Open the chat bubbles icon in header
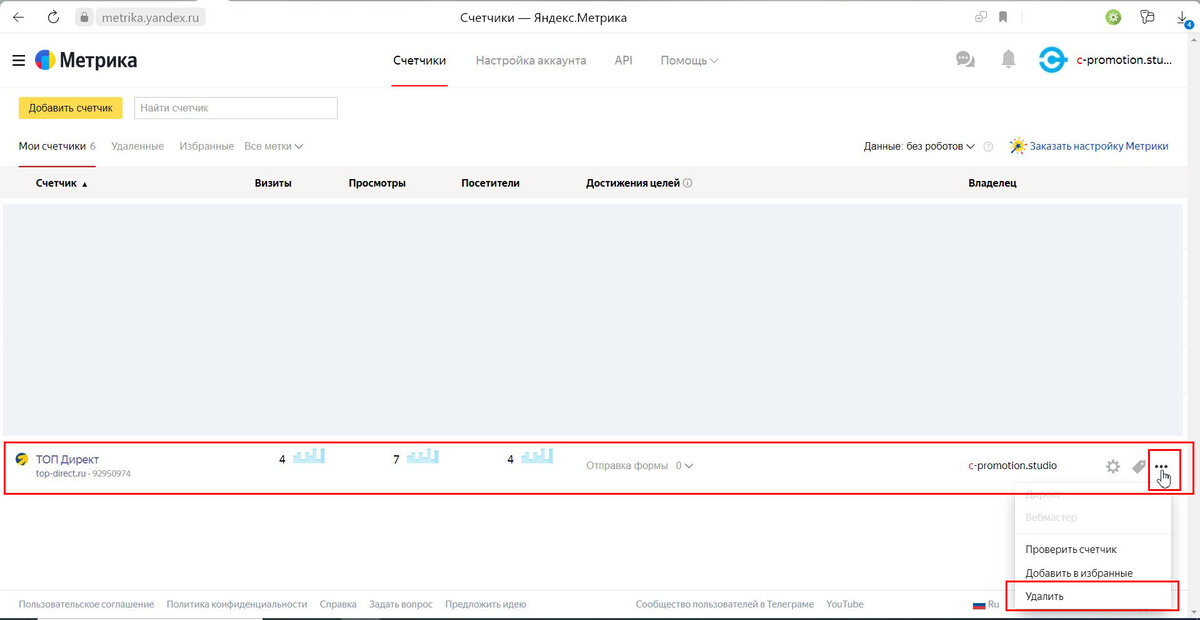 coord(965,60)
